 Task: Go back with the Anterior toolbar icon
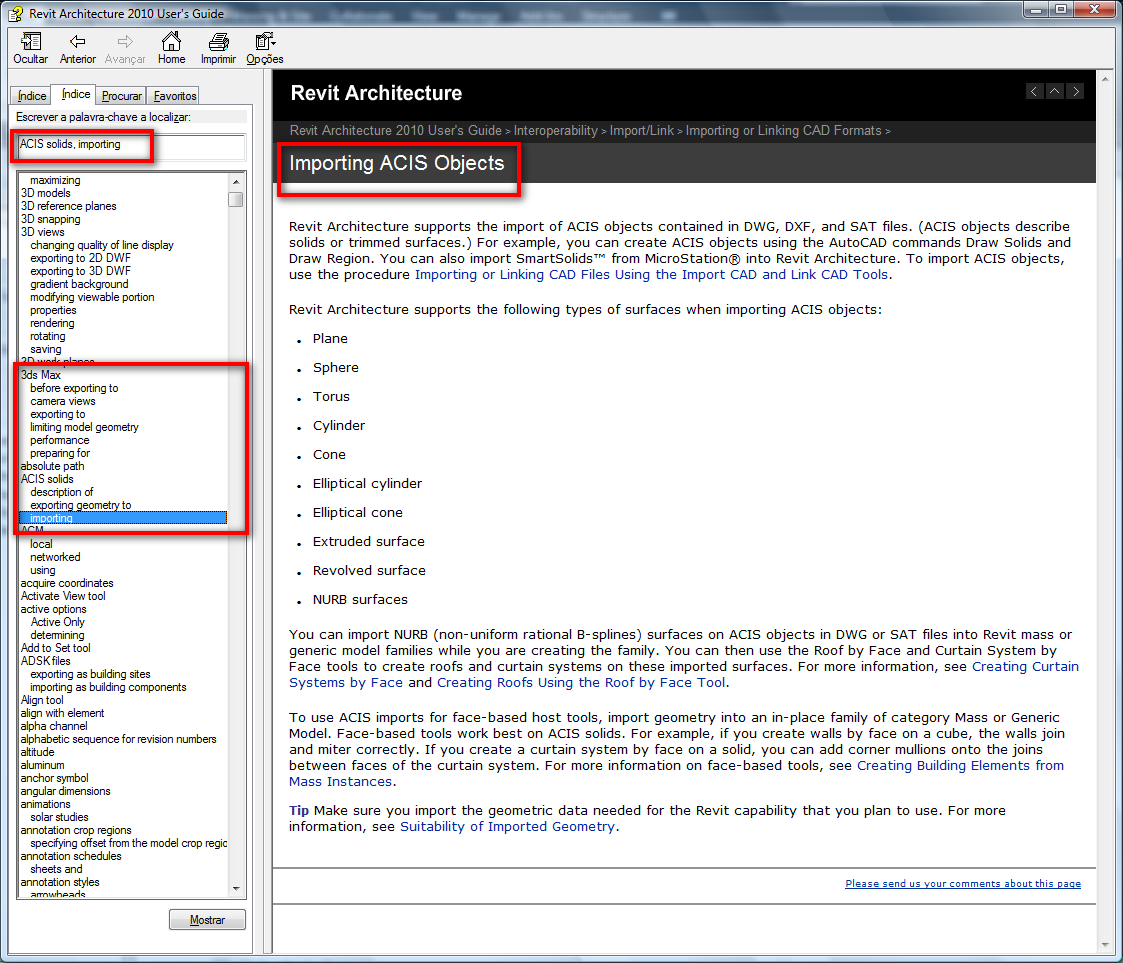tap(77, 48)
